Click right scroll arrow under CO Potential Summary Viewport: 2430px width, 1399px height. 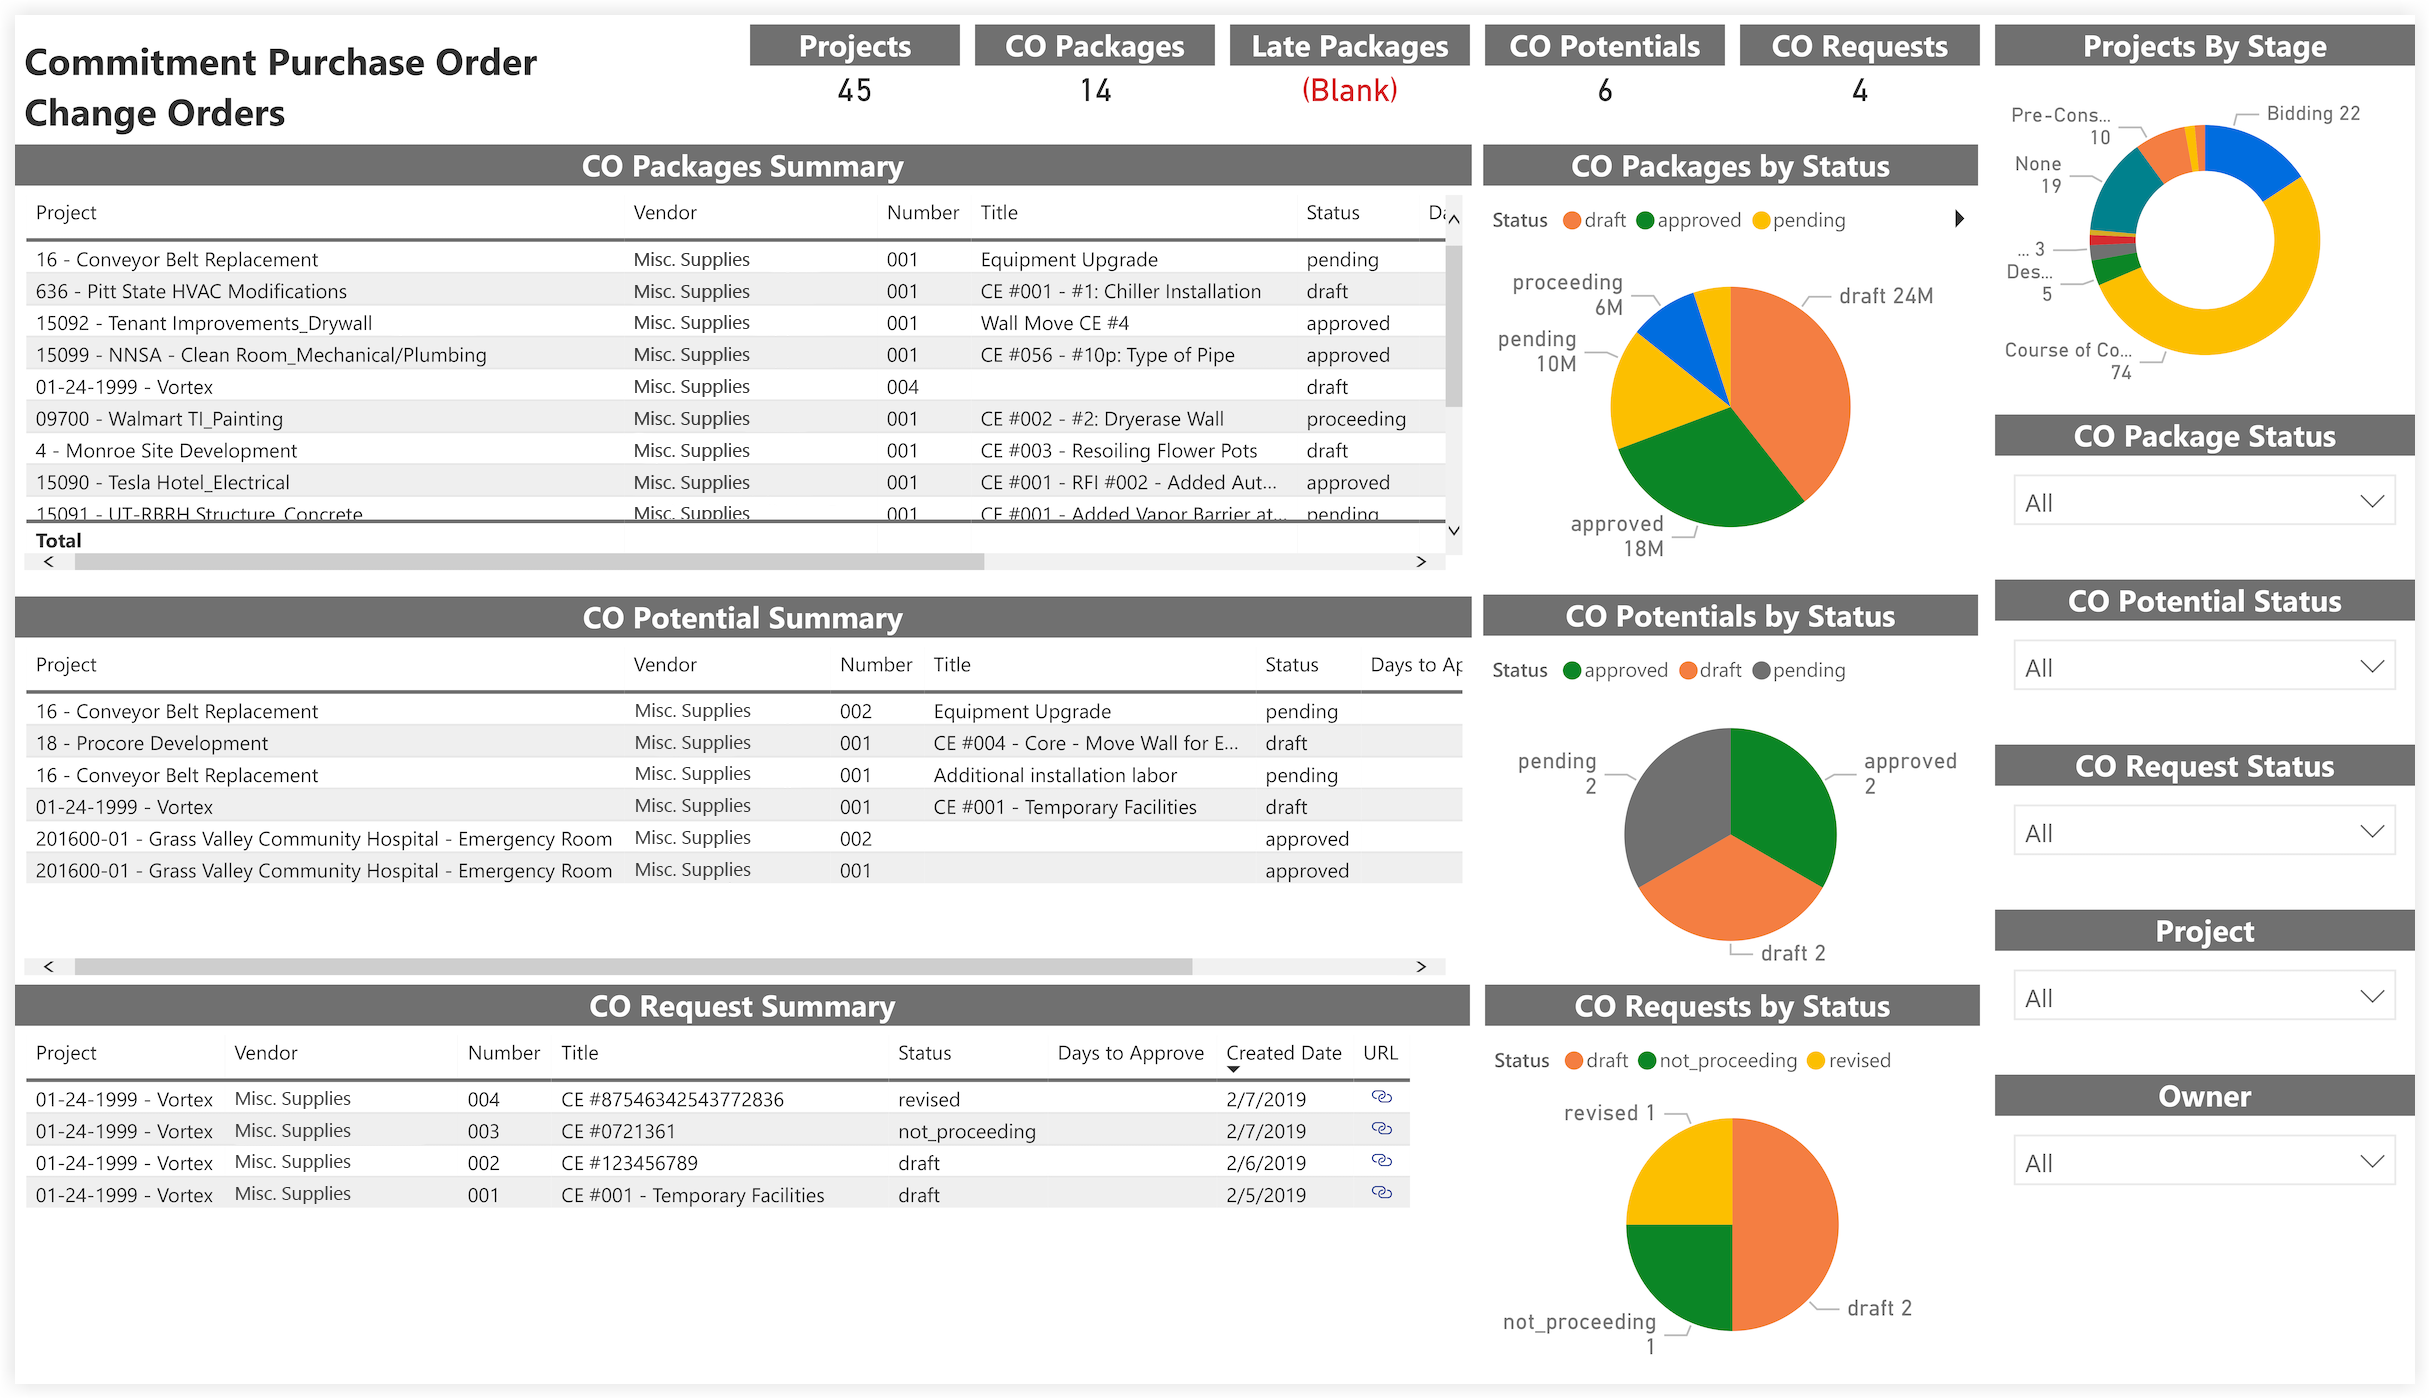click(1421, 967)
